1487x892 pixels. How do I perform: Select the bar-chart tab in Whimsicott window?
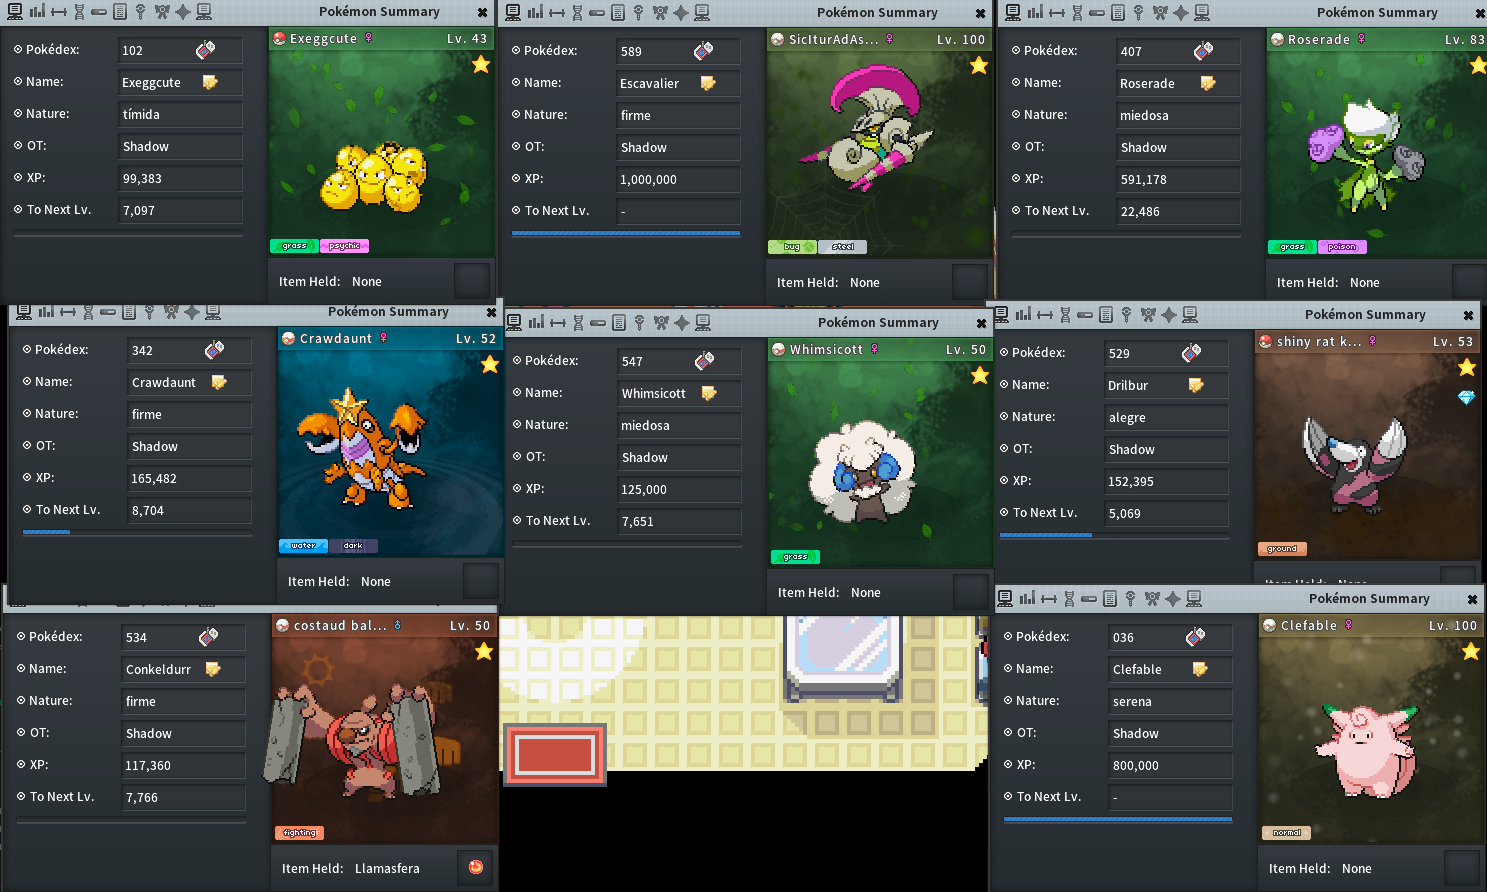pyautogui.click(x=536, y=322)
